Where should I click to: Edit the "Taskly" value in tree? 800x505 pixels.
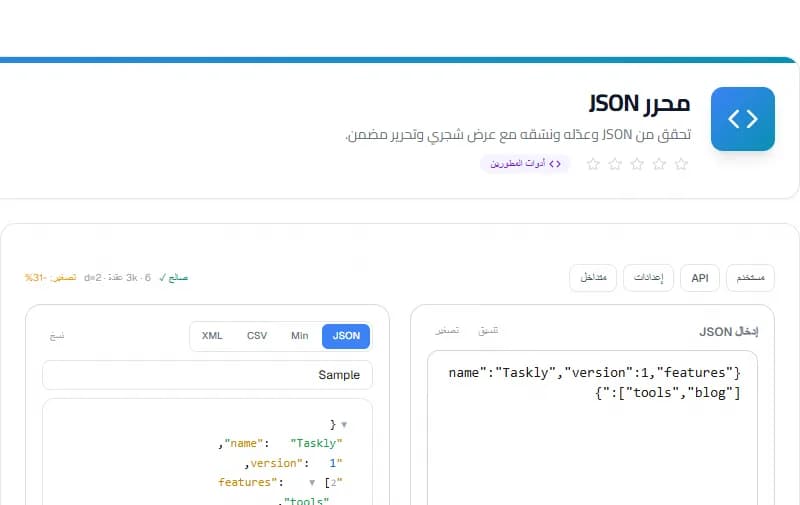pyautogui.click(x=316, y=443)
